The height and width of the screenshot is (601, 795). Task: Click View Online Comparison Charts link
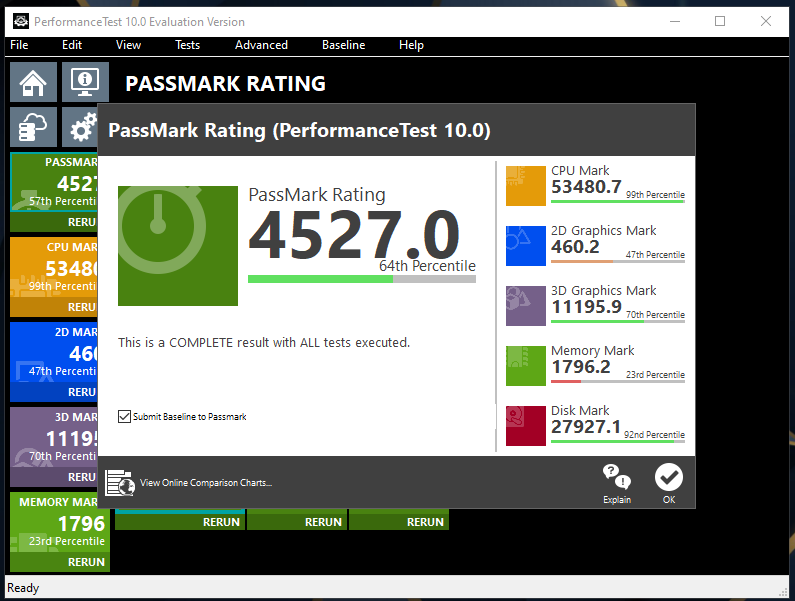click(206, 483)
